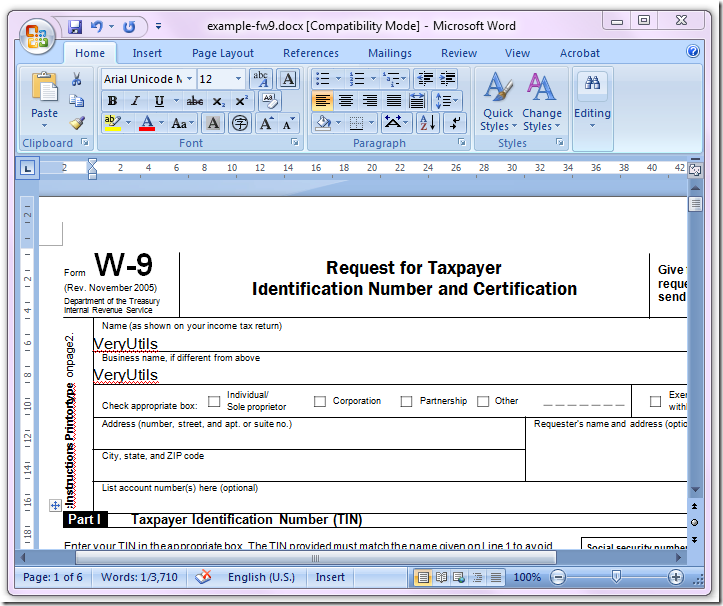This screenshot has width=723, height=606.
Task: Expand the bullets list dropdown arrow
Action: point(338,79)
